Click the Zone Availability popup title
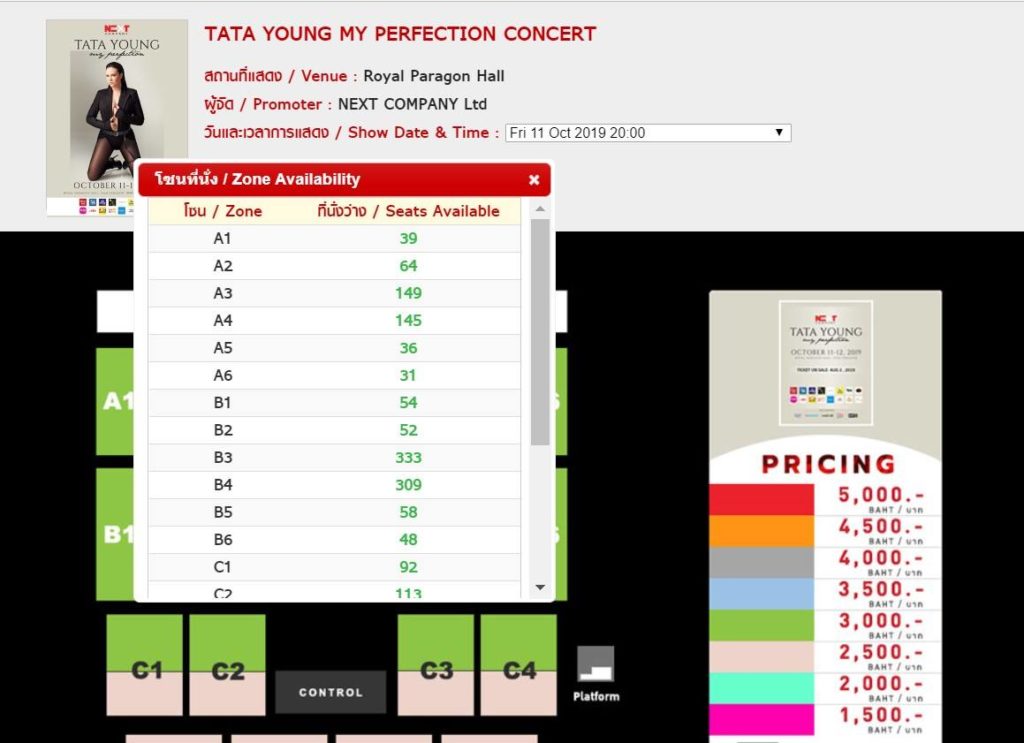1024x743 pixels. point(257,179)
